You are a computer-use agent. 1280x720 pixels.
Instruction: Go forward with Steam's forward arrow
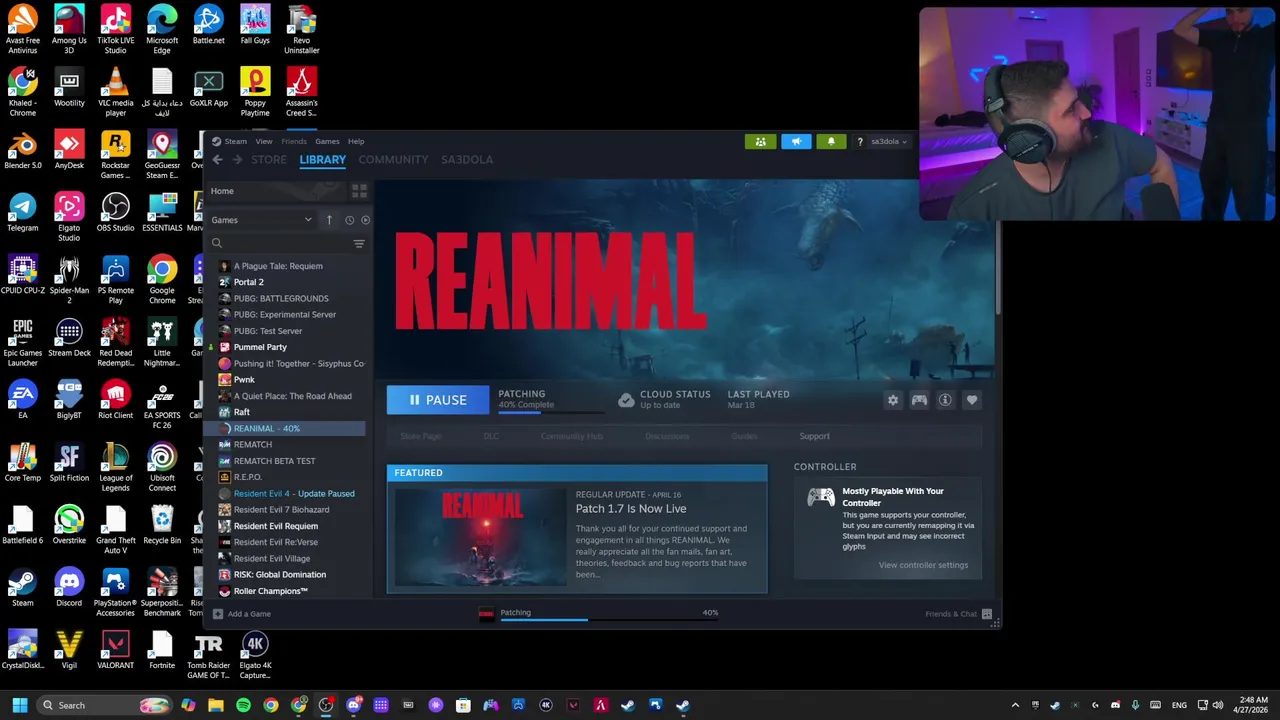tap(237, 160)
